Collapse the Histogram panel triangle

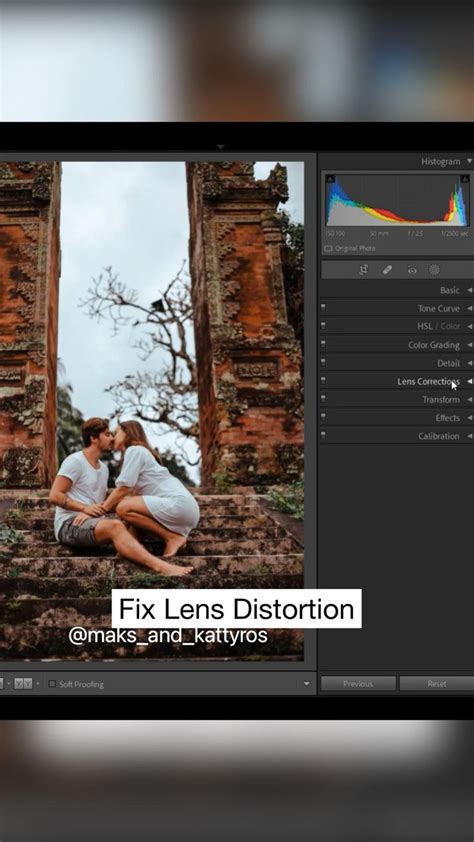click(x=470, y=161)
